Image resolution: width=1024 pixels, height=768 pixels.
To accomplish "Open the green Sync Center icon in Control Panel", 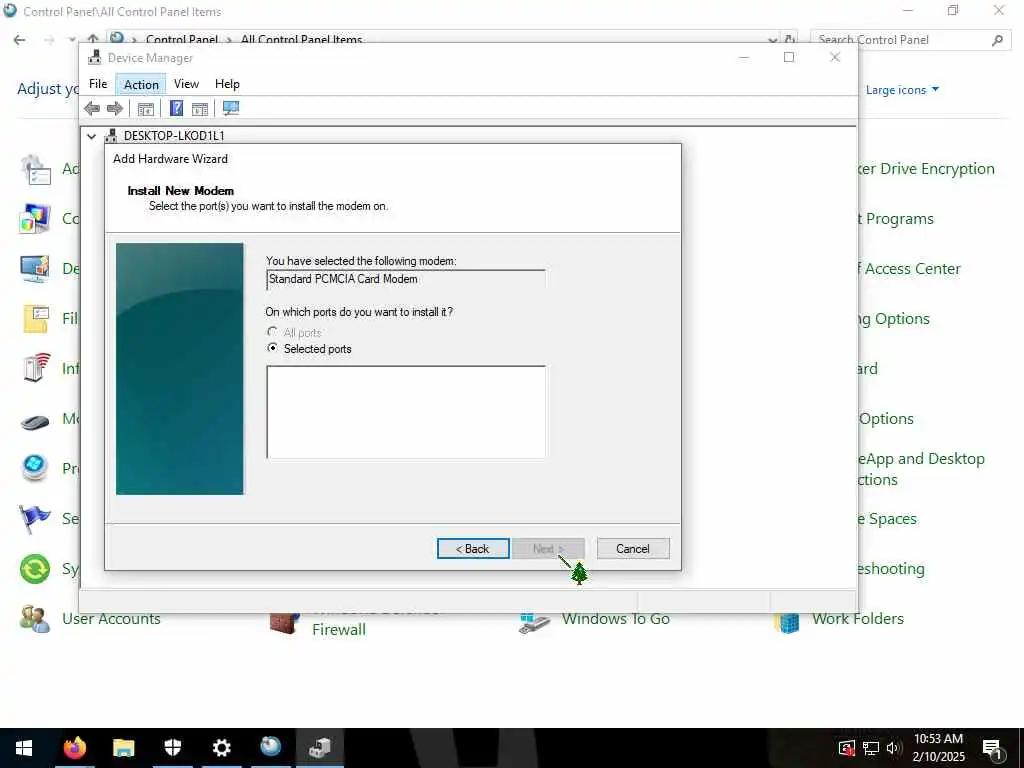I will click(x=35, y=569).
